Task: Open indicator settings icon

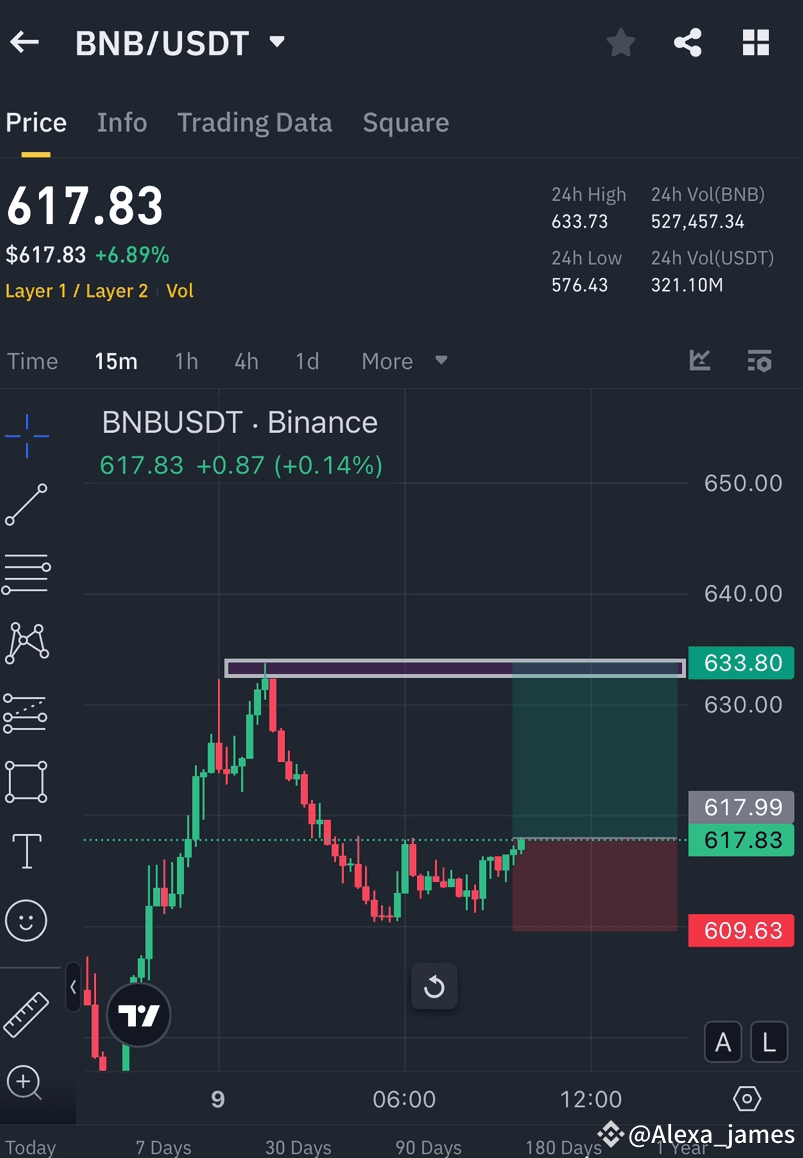Action: click(759, 360)
